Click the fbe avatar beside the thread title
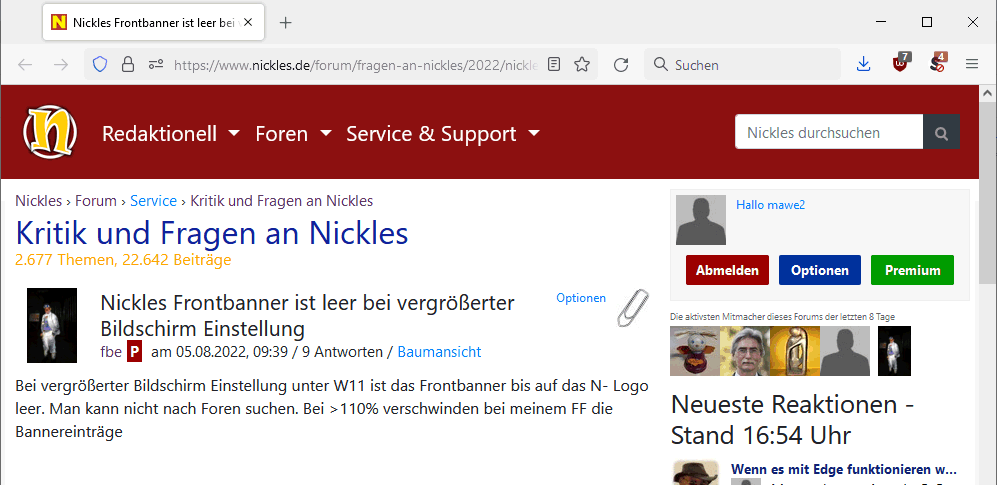This screenshot has width=997, height=485. pyautogui.click(x=52, y=325)
